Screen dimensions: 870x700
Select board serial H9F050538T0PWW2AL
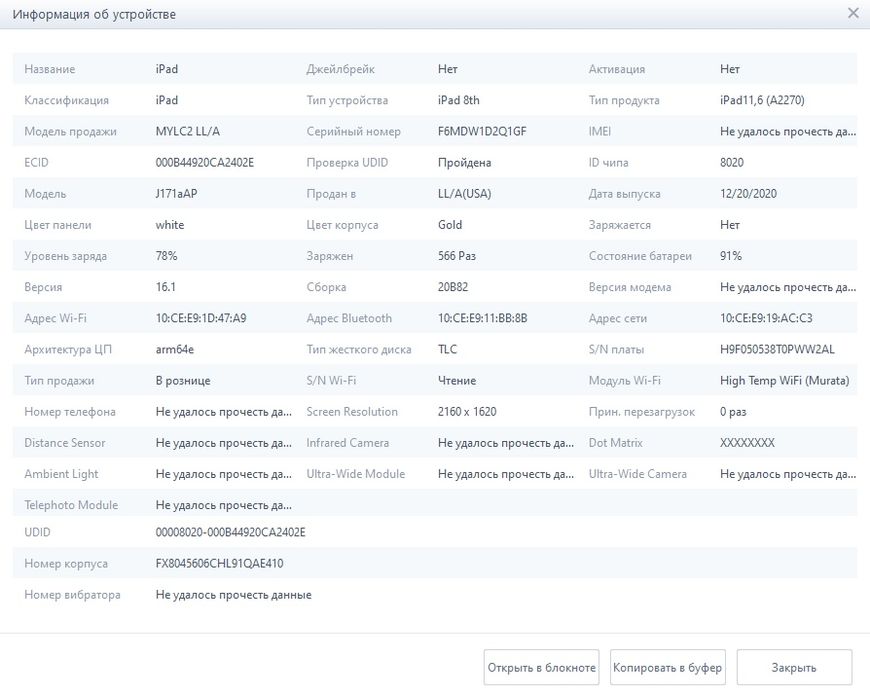point(777,349)
